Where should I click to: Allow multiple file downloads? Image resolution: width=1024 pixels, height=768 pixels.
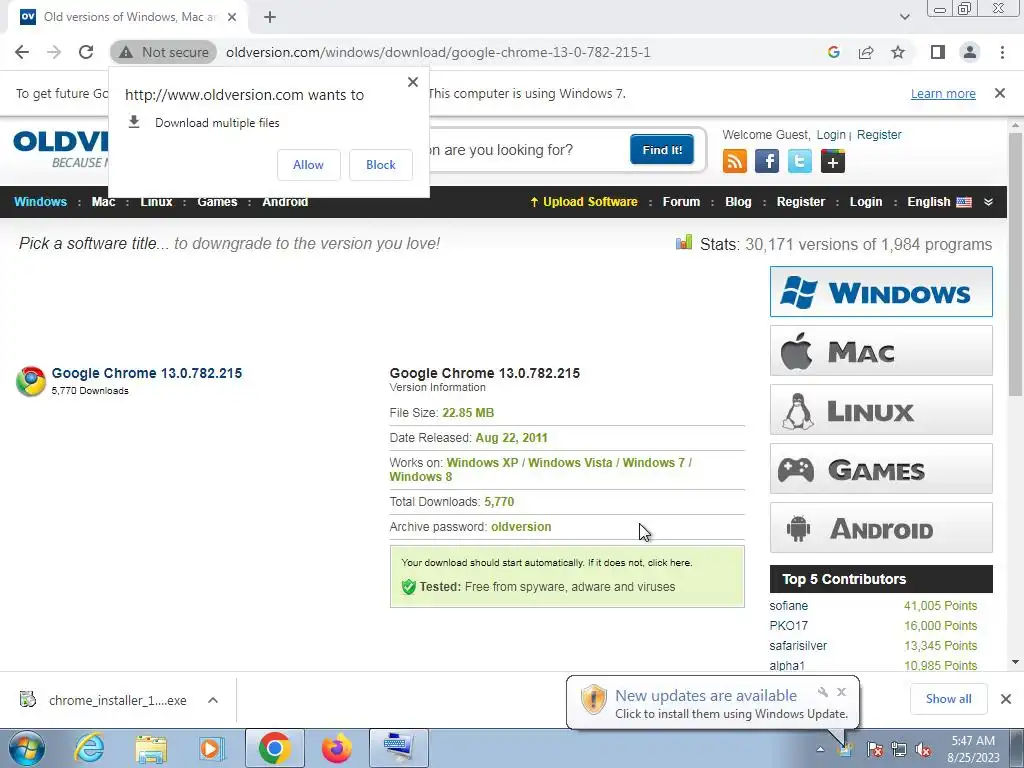coord(308,165)
